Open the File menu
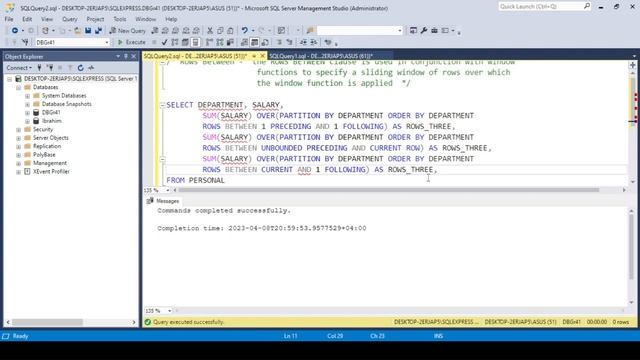Screen dimensions: 640x360 (x=9, y=19)
